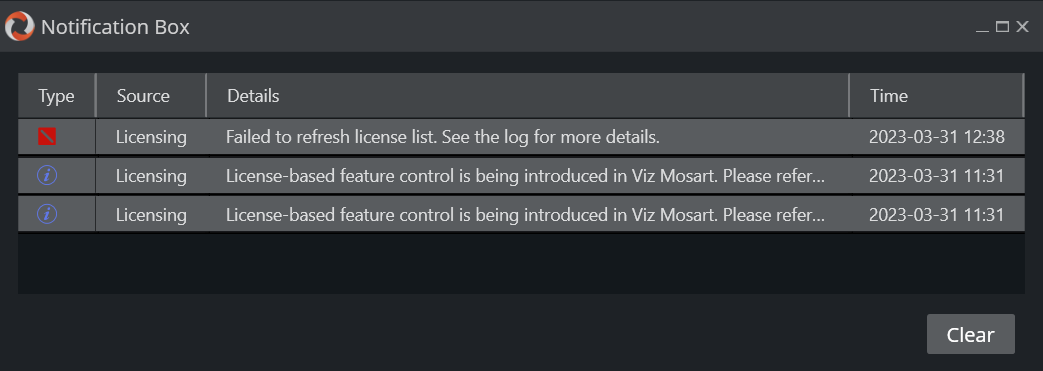
Task: Click Licensing source in the last row
Action: [x=151, y=215]
